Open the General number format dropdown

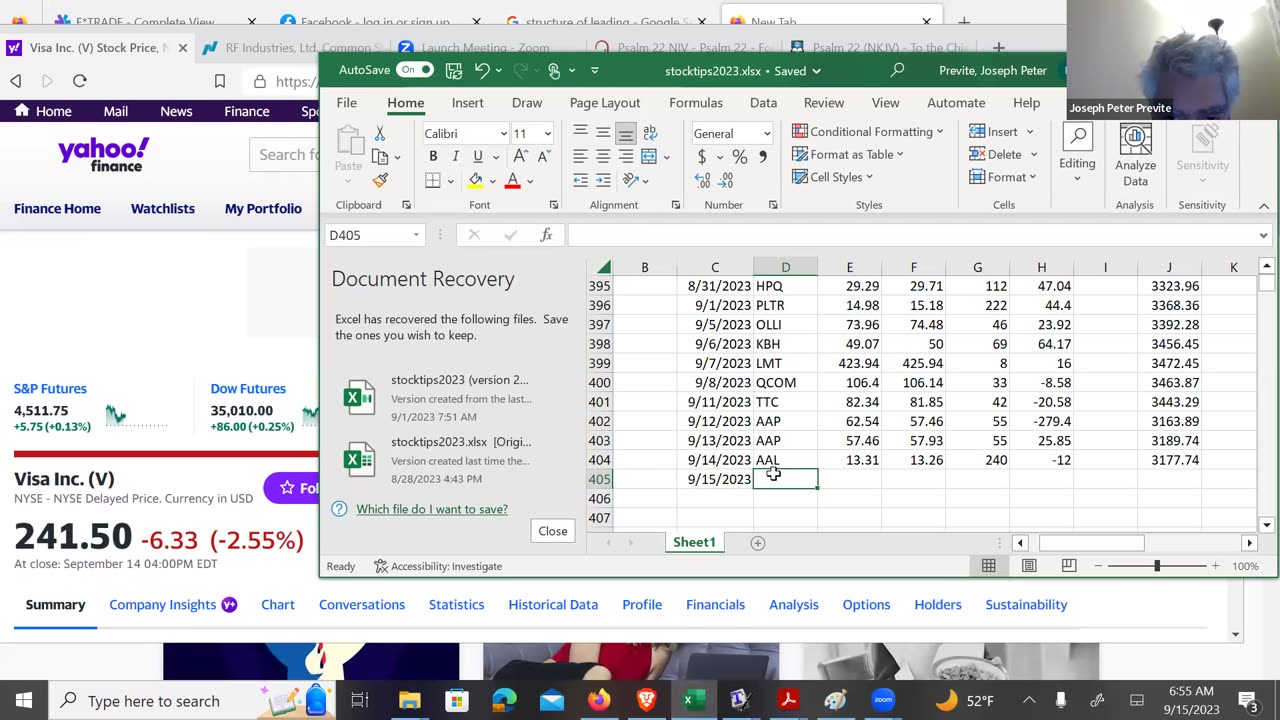coord(767,133)
